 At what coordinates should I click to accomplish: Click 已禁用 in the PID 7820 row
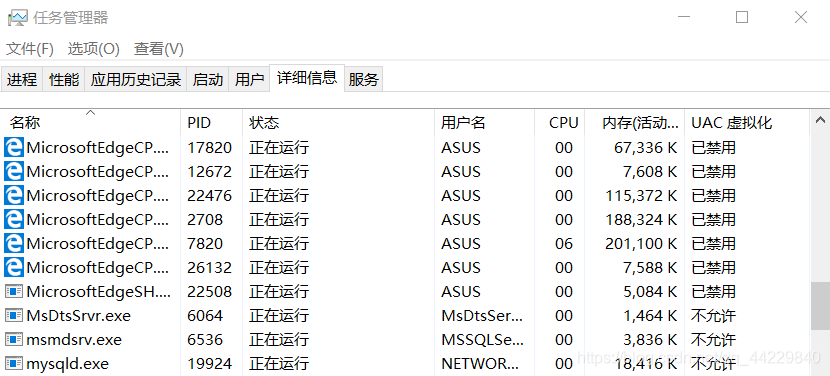[x=713, y=244]
